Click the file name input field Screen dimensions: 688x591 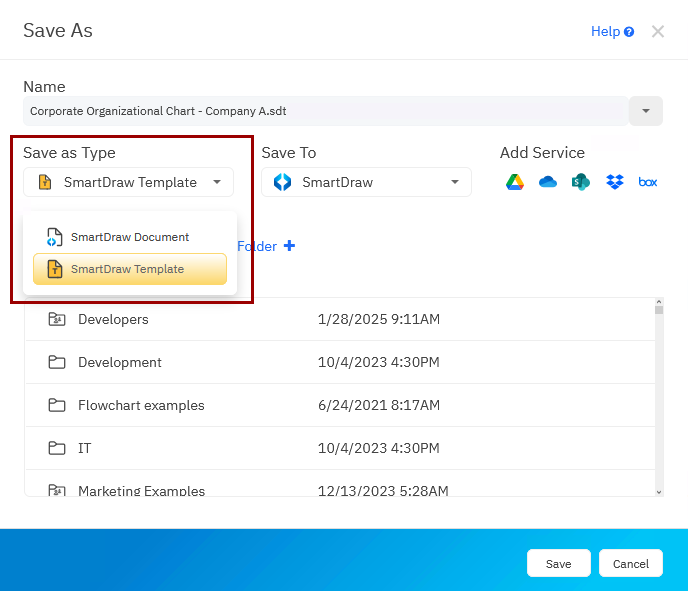[325, 111]
